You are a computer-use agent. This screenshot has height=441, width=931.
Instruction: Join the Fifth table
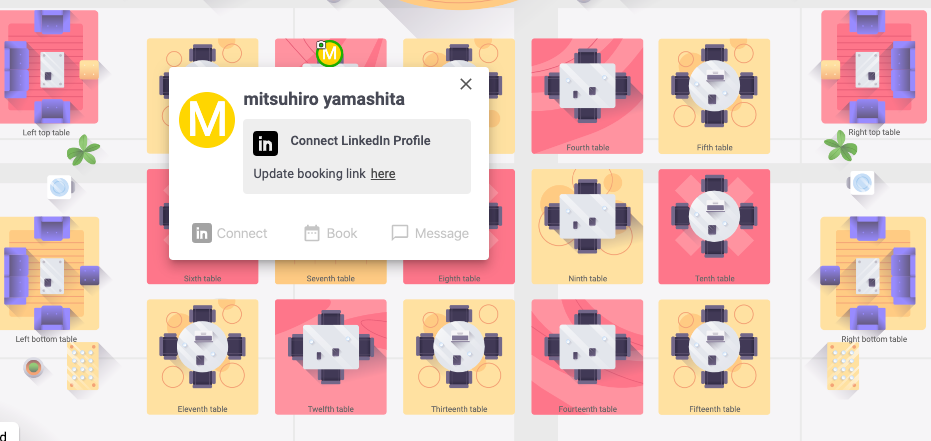[x=714, y=96]
